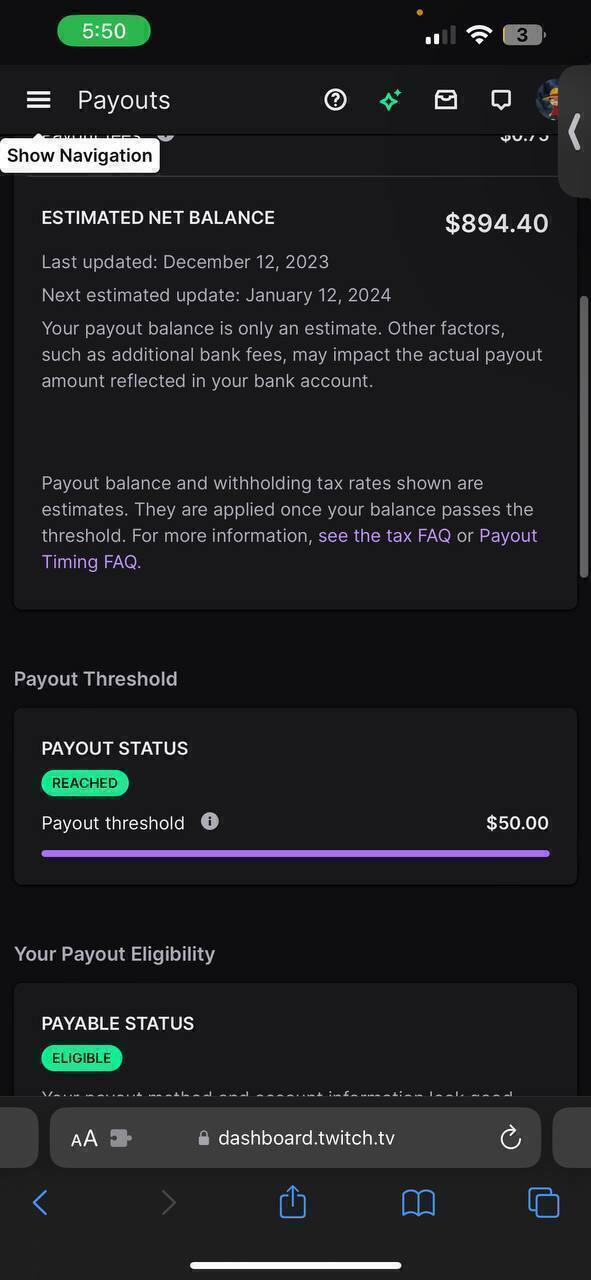Screen dimensions: 591x1280
Task: Tap the Safari reload page icon
Action: click(x=510, y=1137)
